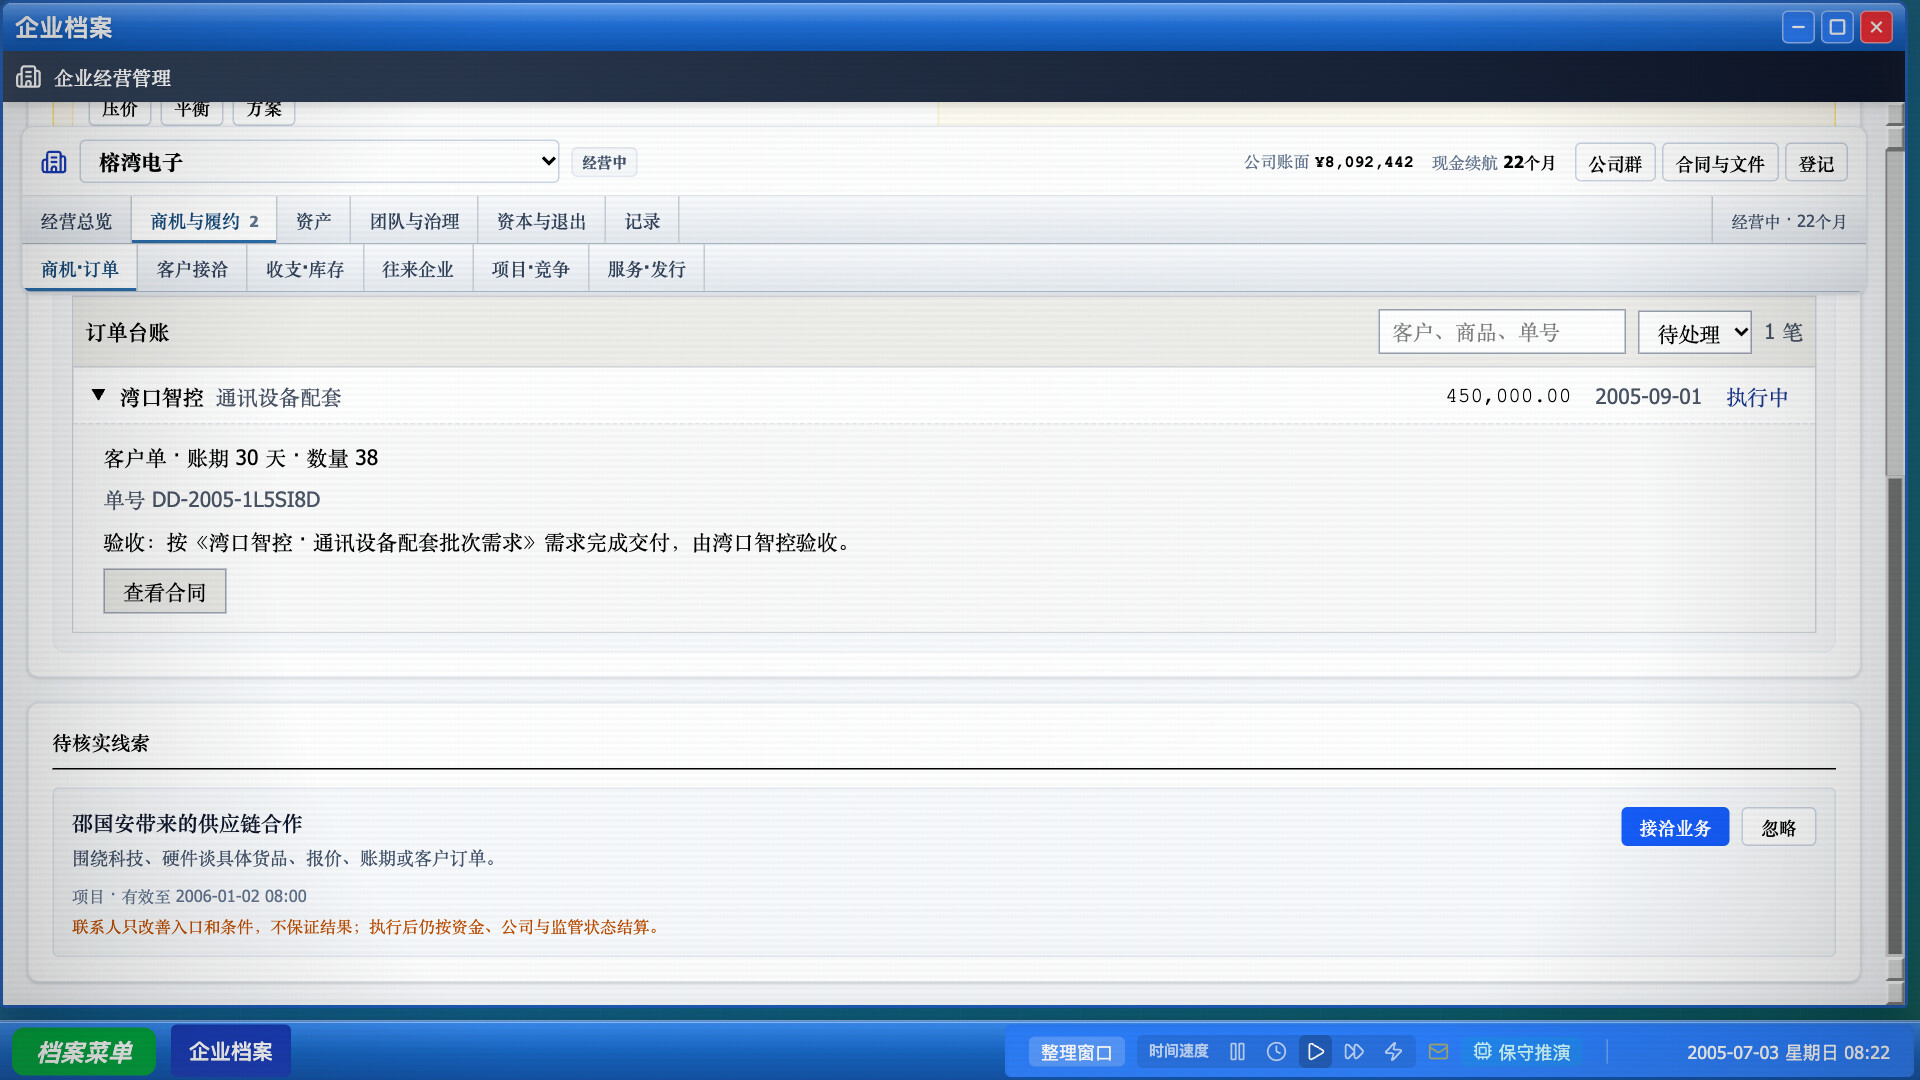Open the 档案菜单 start menu

click(x=84, y=1052)
